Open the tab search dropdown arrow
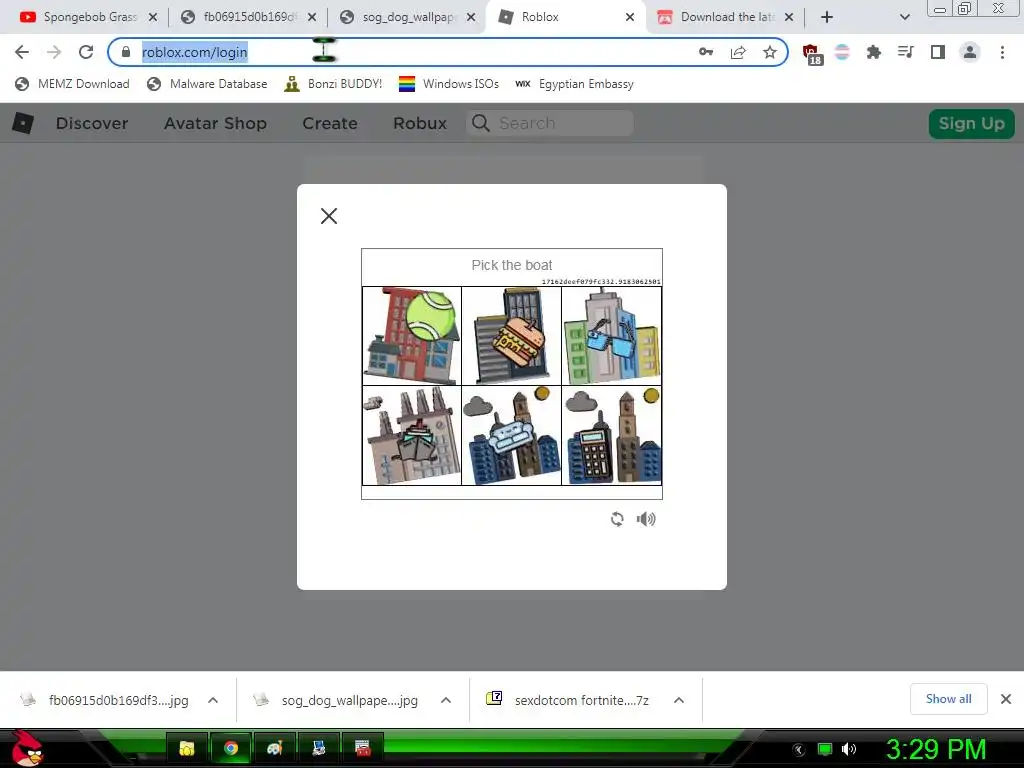 pos(904,17)
